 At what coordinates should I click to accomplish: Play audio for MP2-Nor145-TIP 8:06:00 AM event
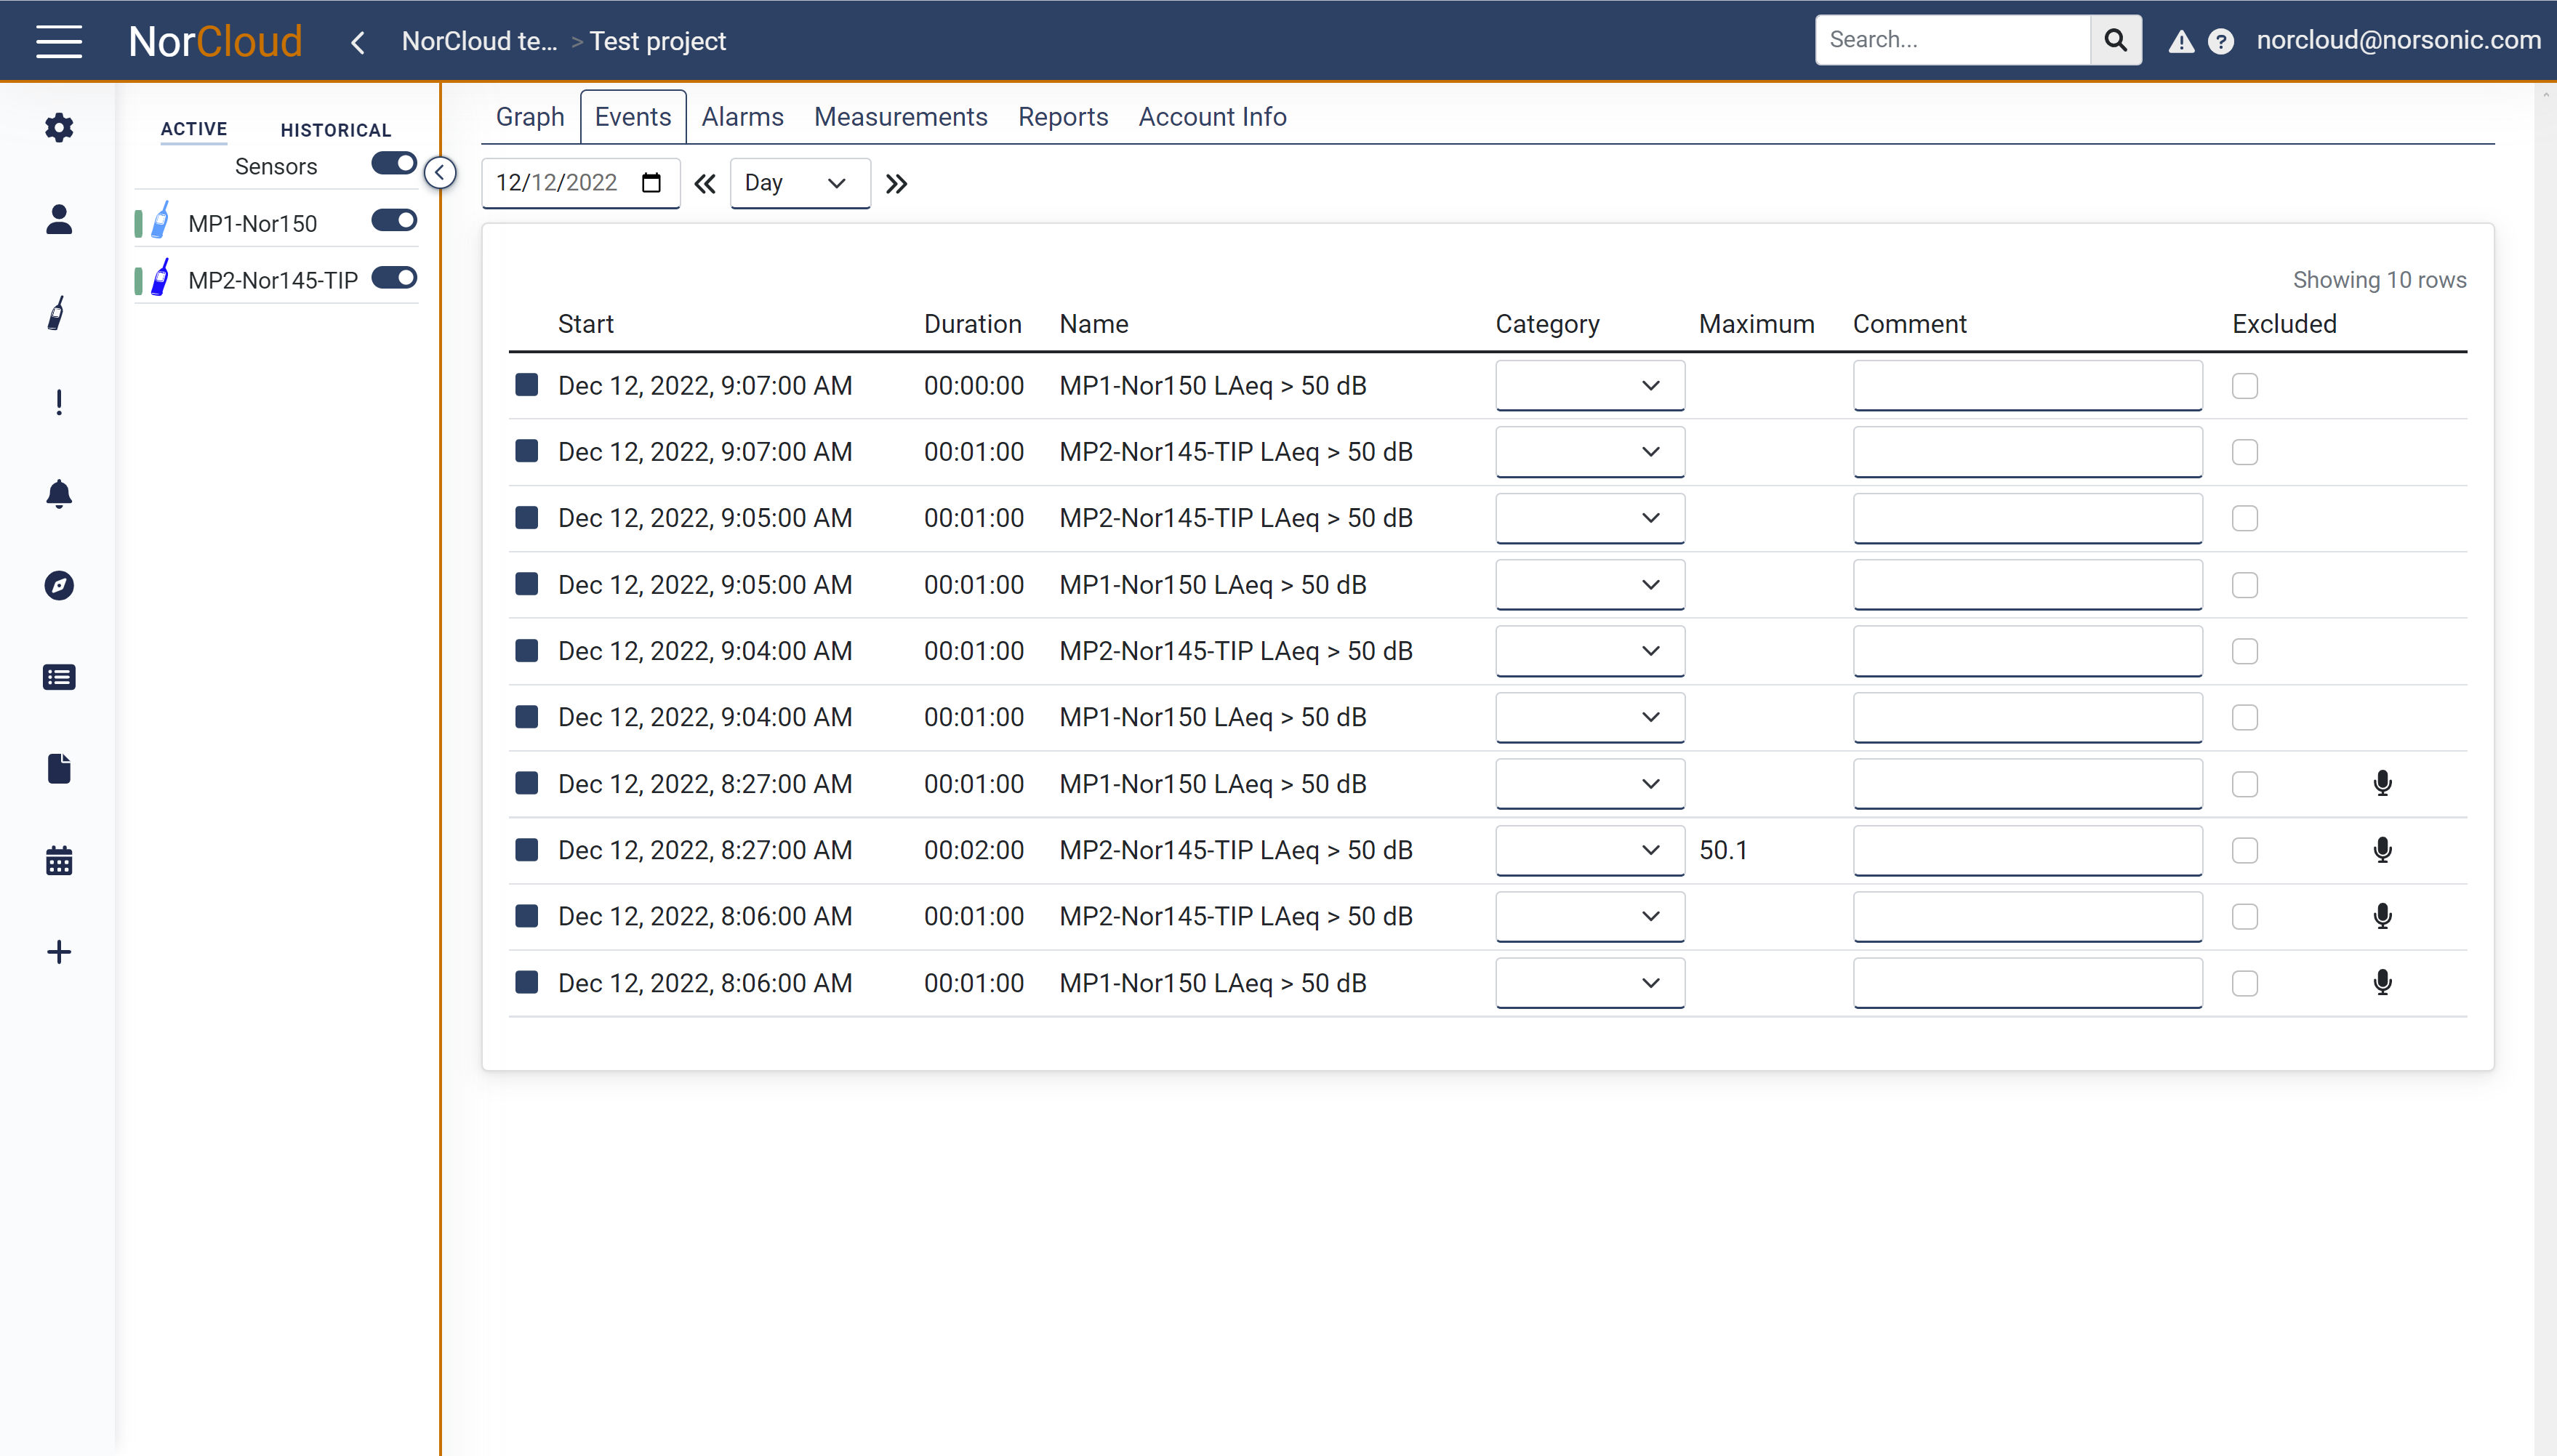[x=2382, y=916]
